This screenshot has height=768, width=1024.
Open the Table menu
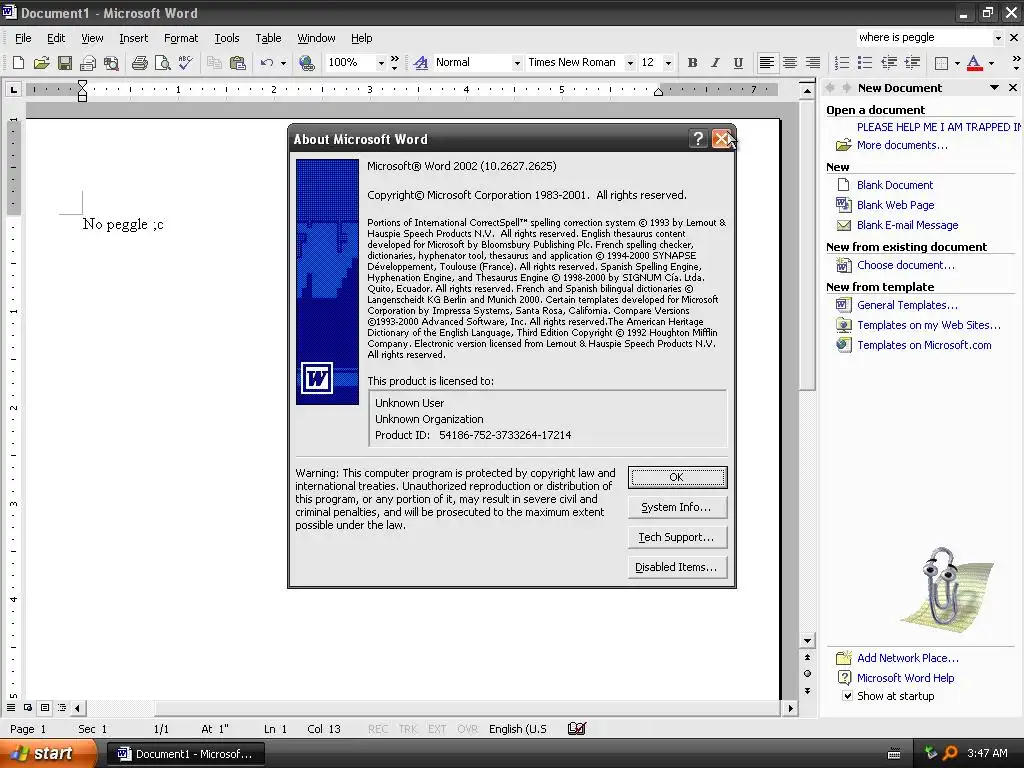[x=268, y=38]
